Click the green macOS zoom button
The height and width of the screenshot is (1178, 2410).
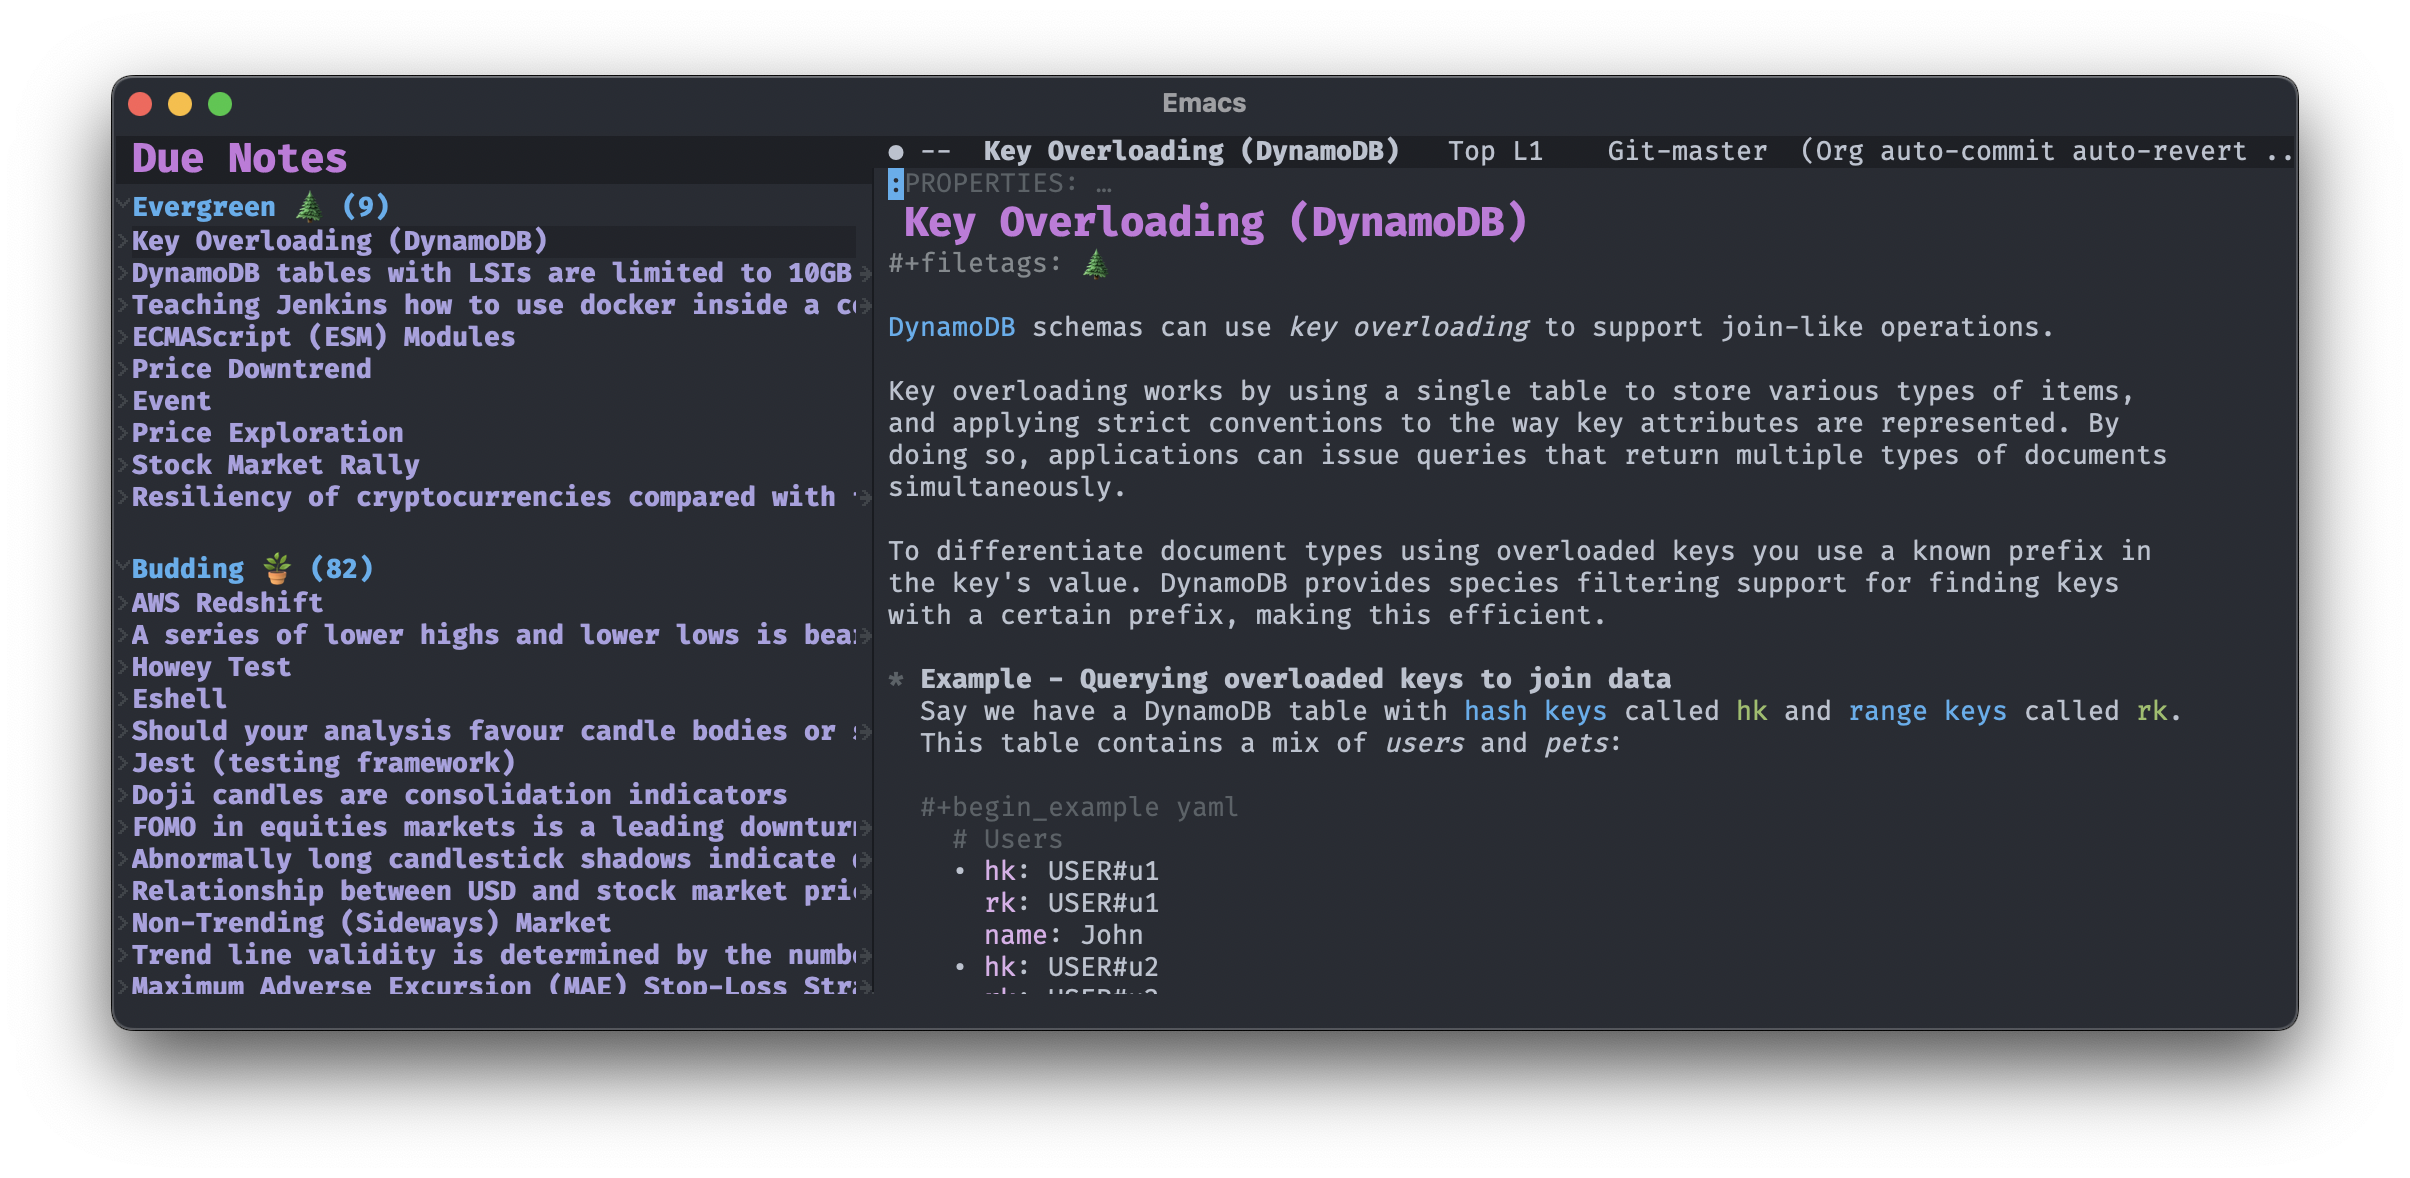point(220,104)
